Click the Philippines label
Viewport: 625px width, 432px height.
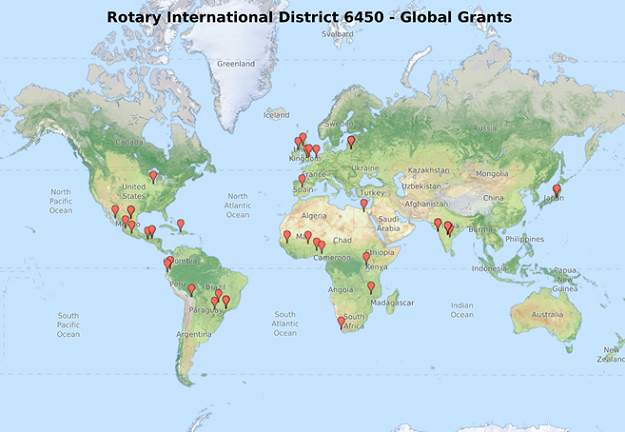(525, 239)
